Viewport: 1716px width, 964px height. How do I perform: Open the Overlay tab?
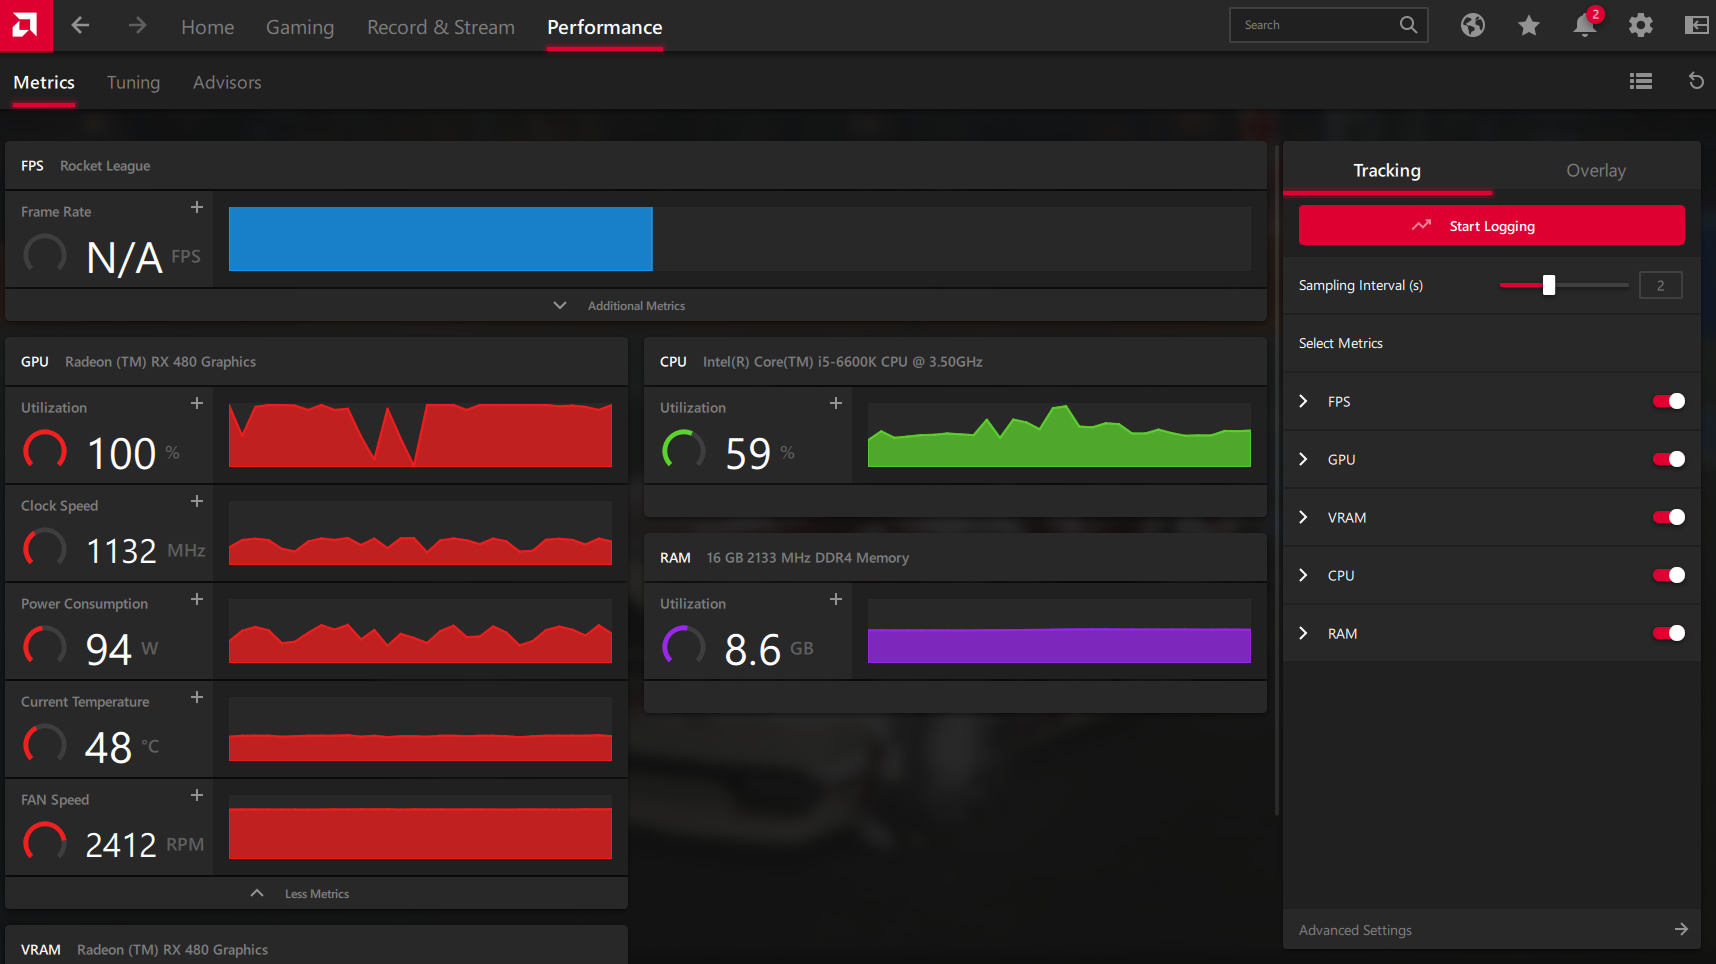1596,170
